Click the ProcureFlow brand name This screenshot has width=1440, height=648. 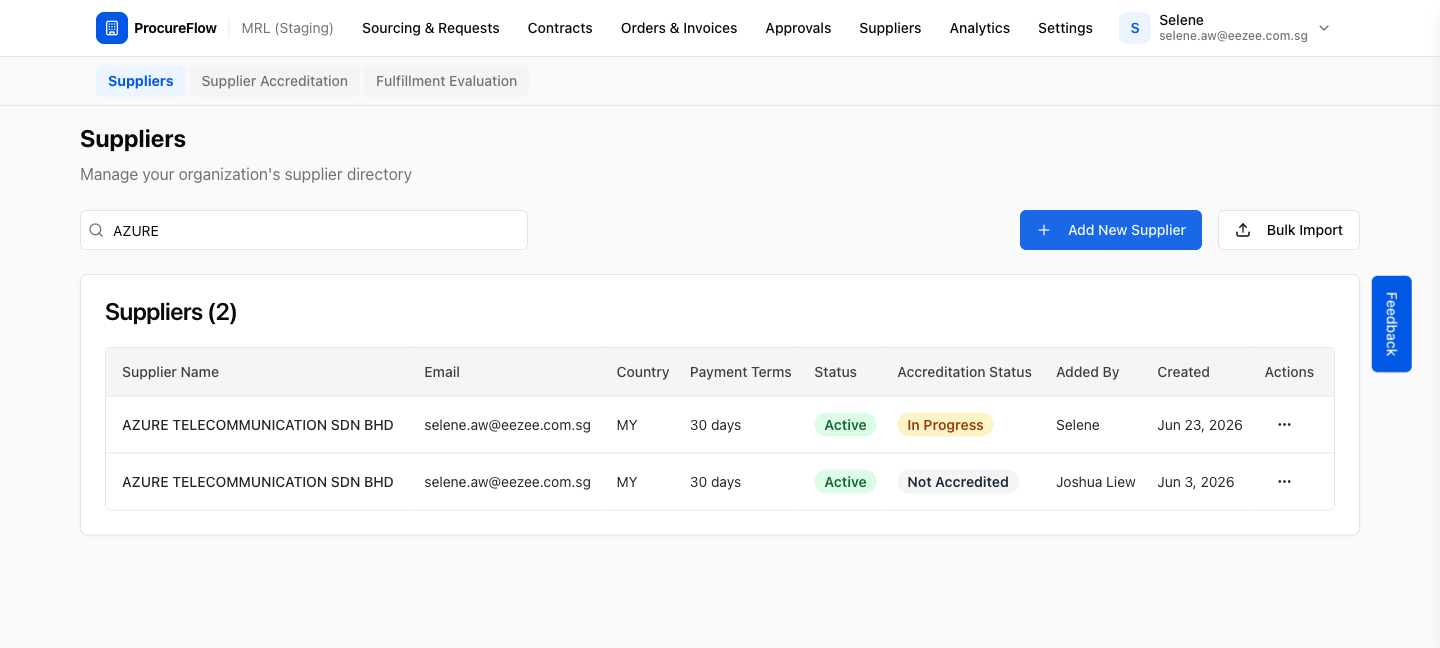[x=175, y=28]
